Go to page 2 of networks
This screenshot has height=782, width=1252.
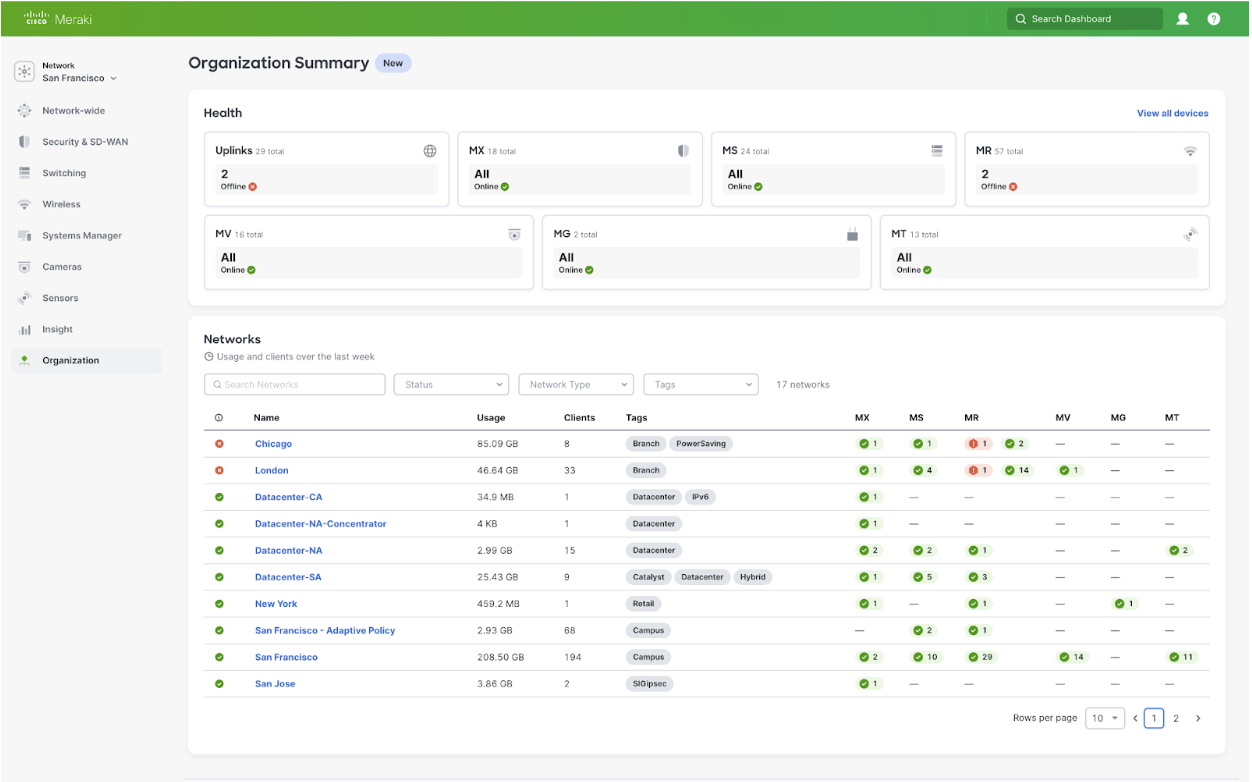coord(1176,718)
